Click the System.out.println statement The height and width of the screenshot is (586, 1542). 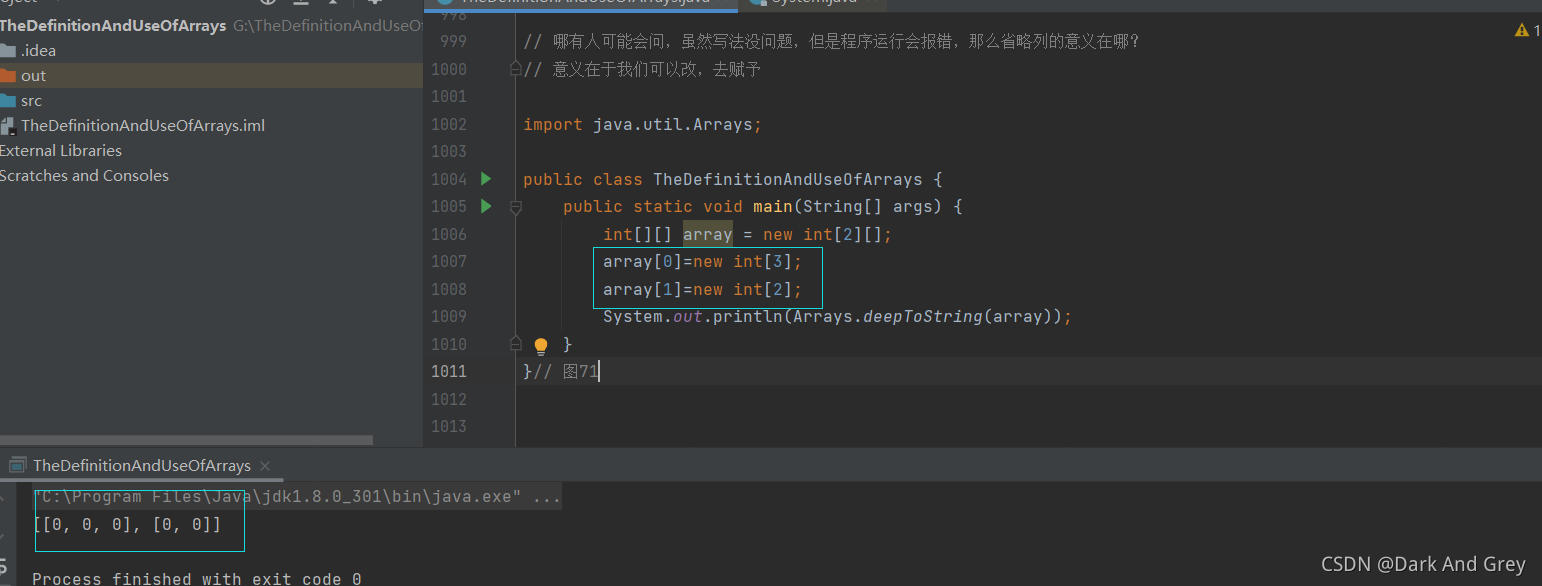[x=837, y=317]
